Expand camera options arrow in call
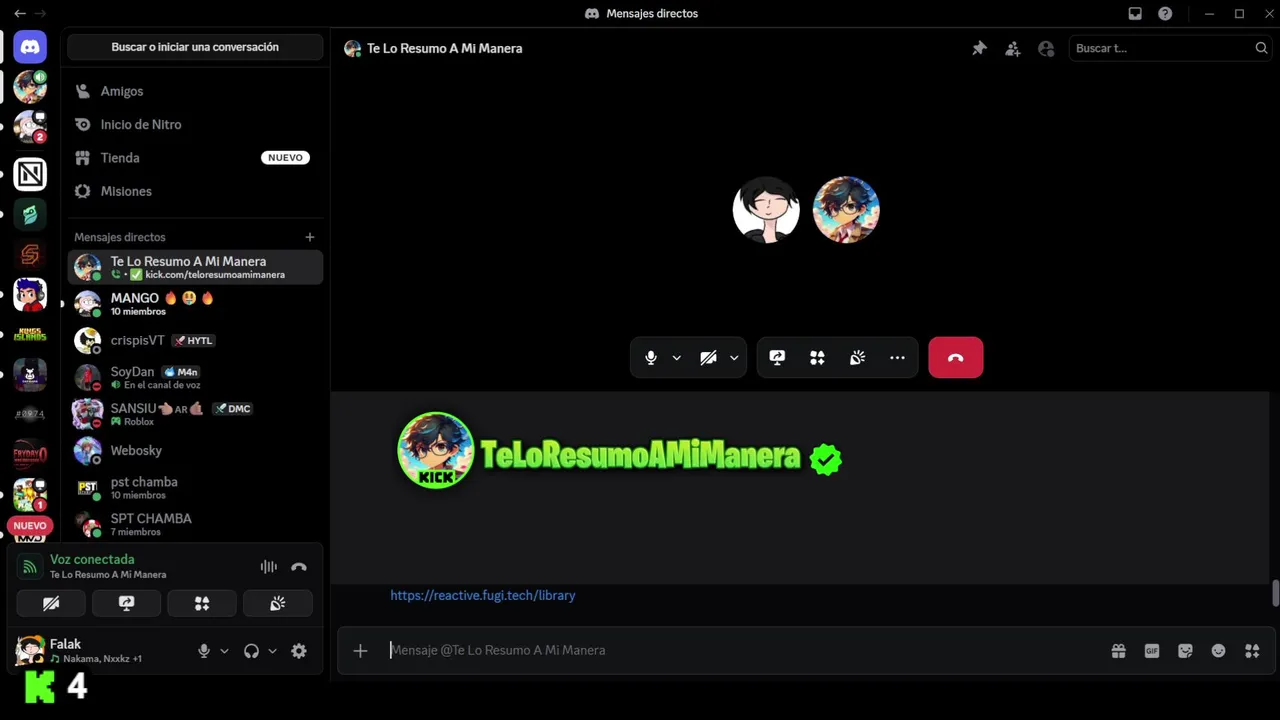 click(x=734, y=358)
